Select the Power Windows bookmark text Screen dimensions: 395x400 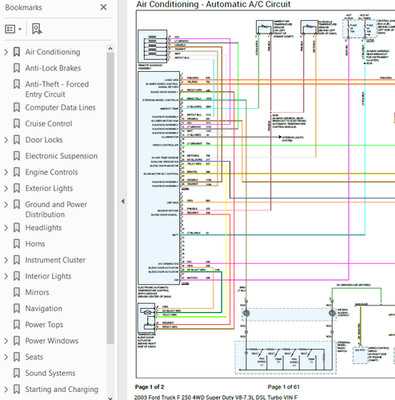click(52, 341)
